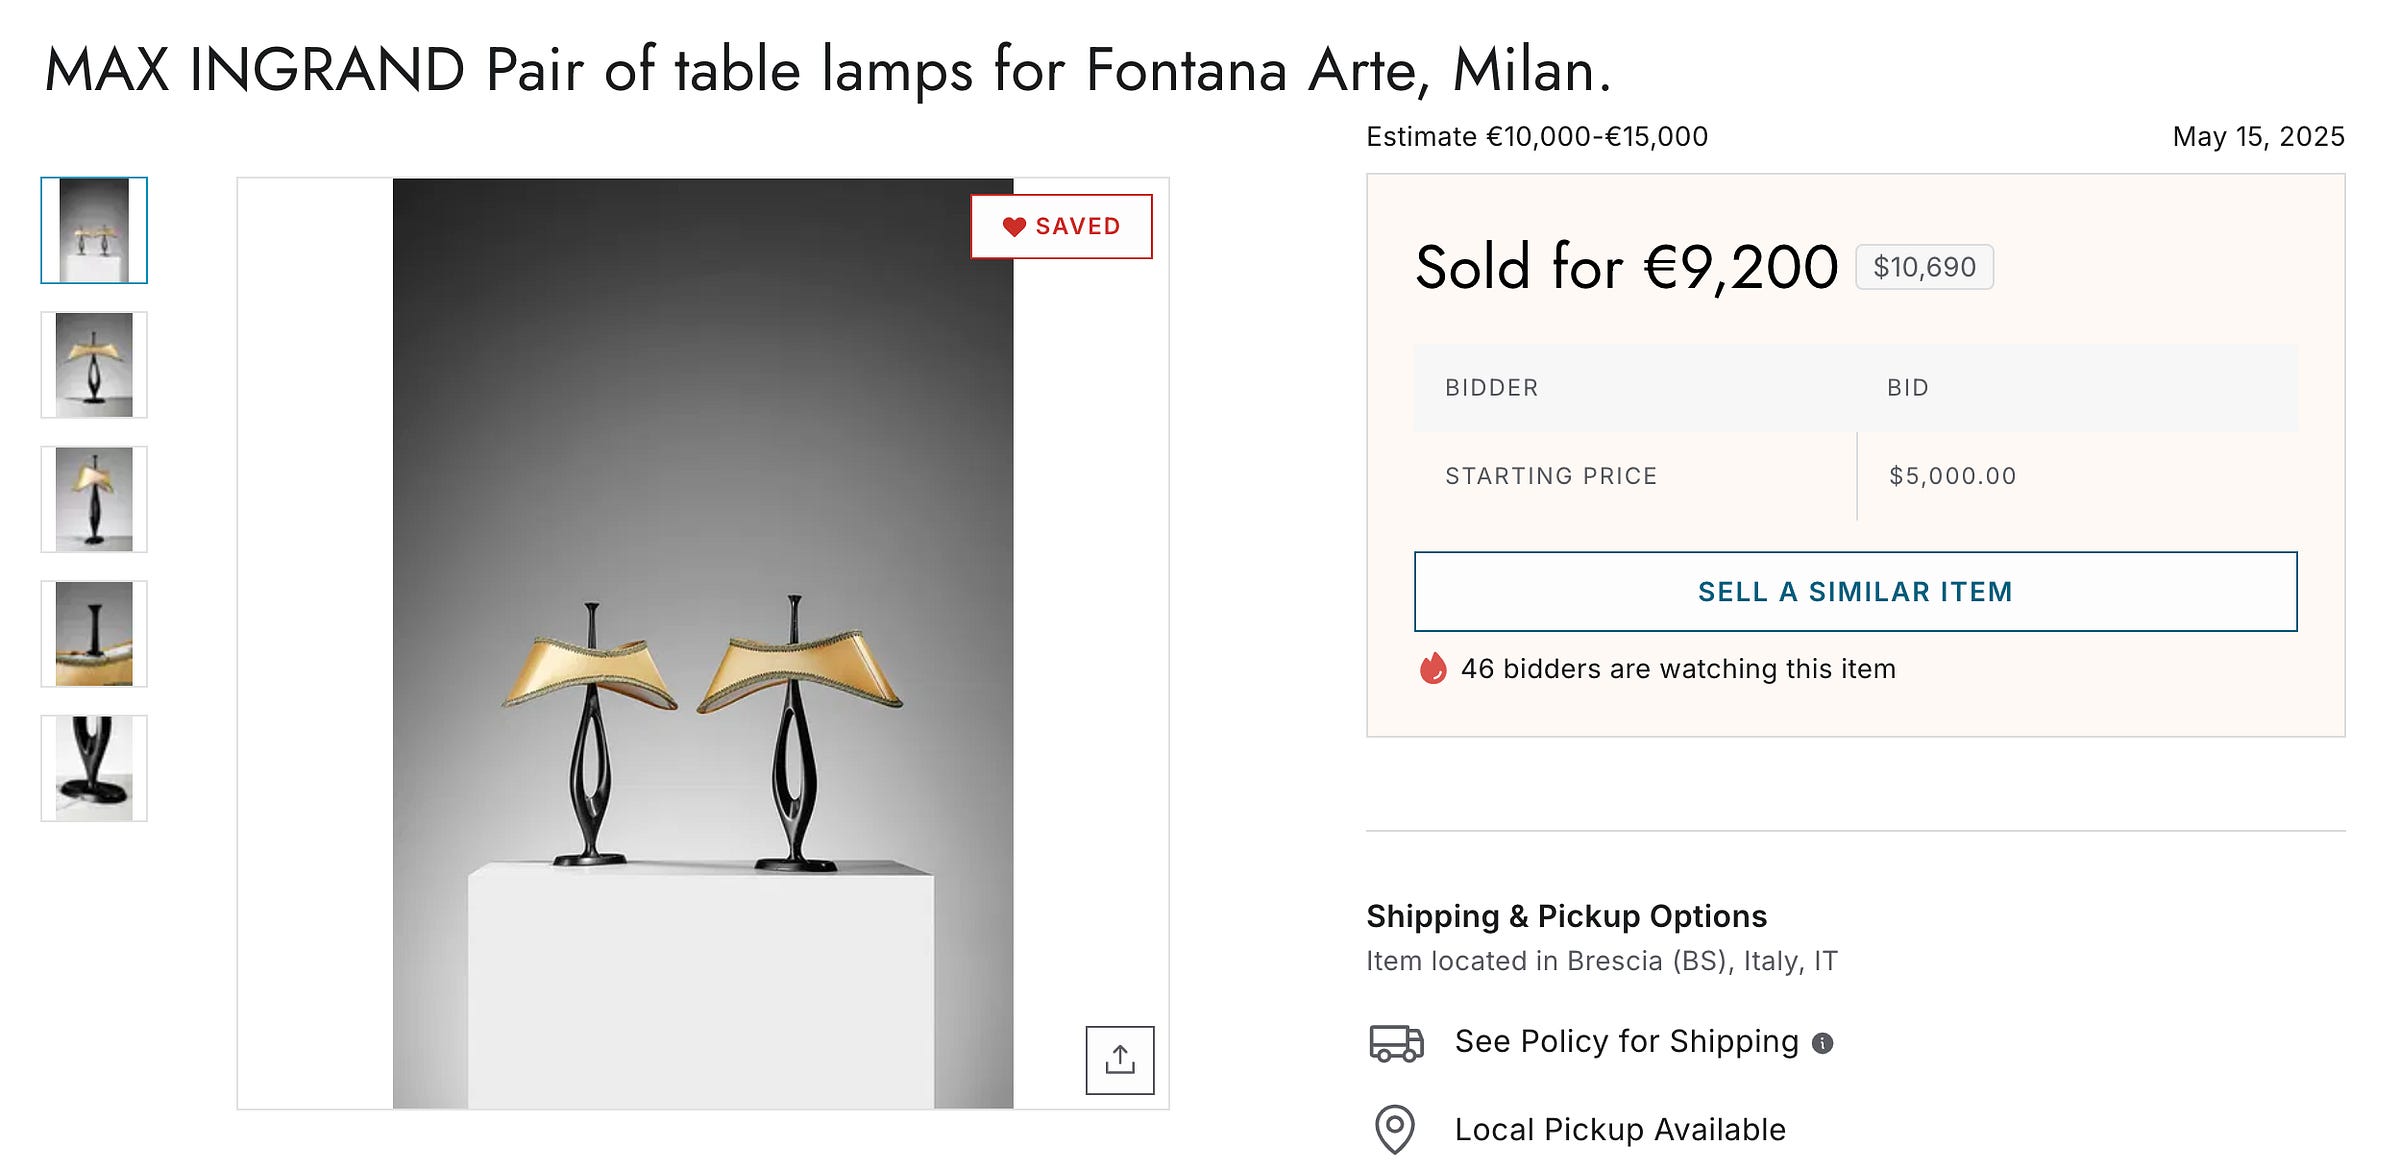Click the Sell a Similar Item button
This screenshot has height=1166, width=2400.
click(1855, 591)
